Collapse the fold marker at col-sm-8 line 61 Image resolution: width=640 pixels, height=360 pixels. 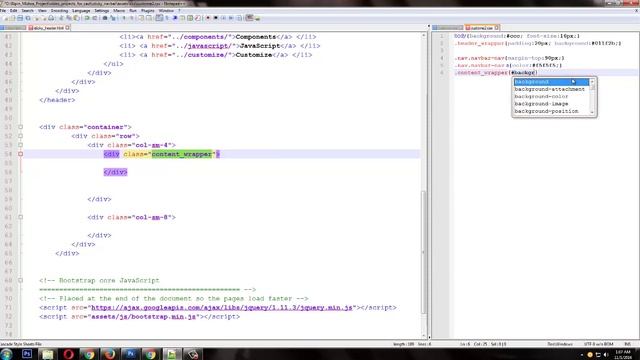pos(20,217)
